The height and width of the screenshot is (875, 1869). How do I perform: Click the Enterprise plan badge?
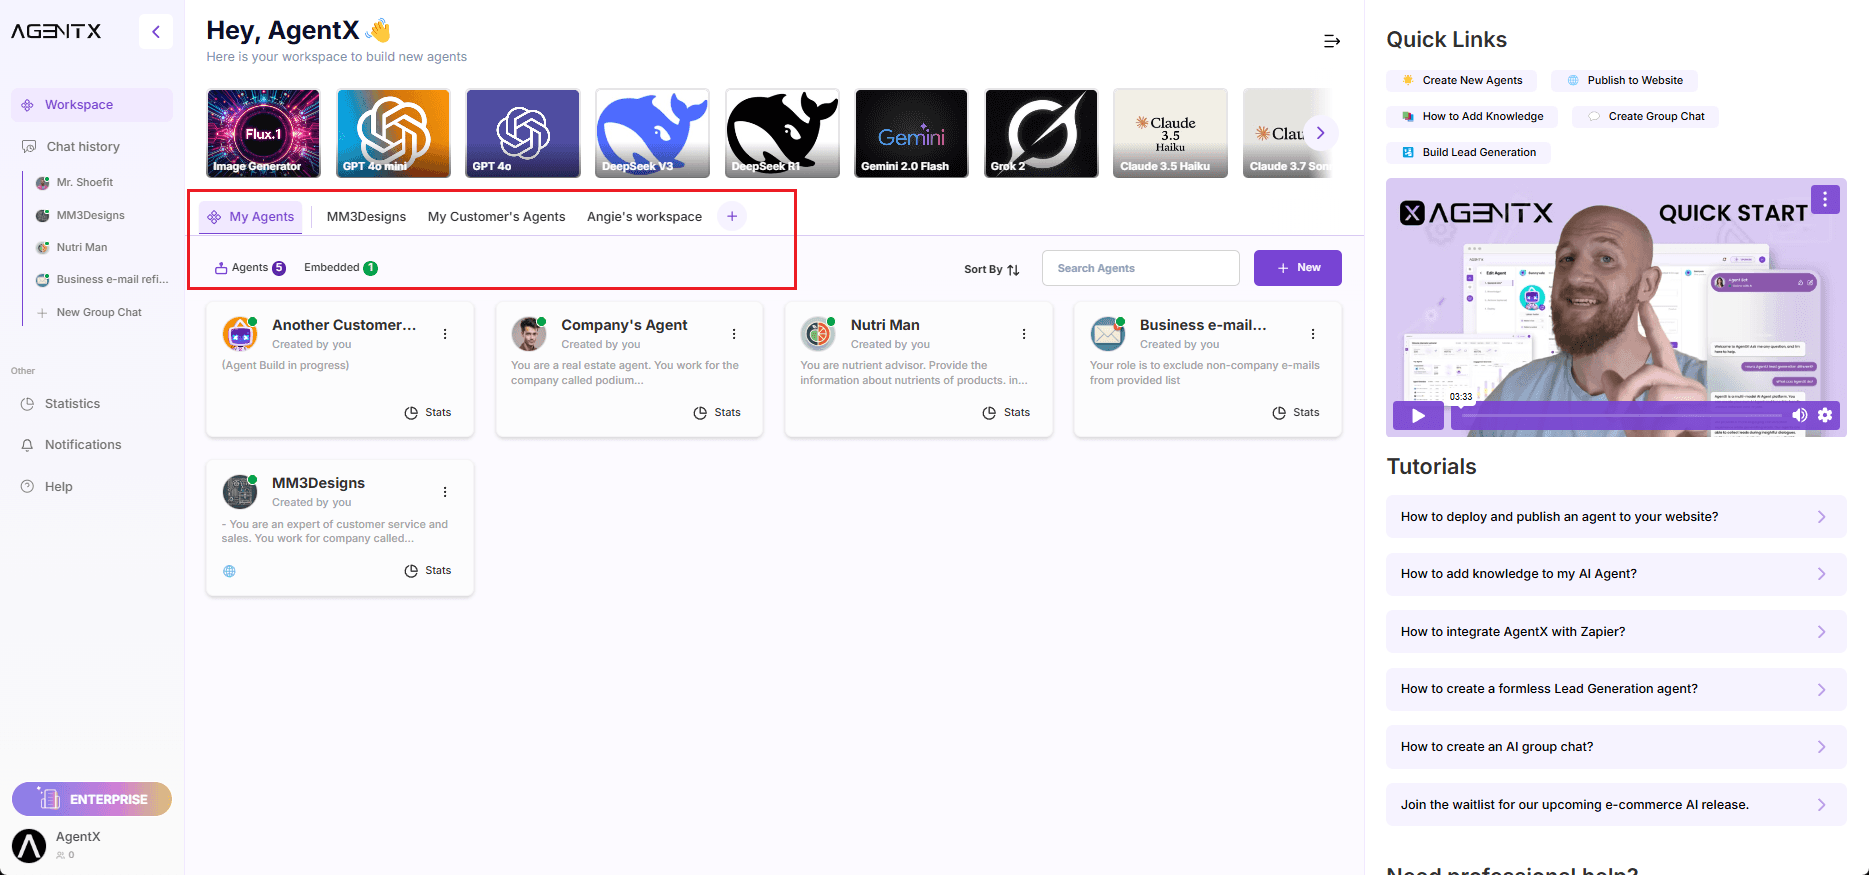[92, 799]
